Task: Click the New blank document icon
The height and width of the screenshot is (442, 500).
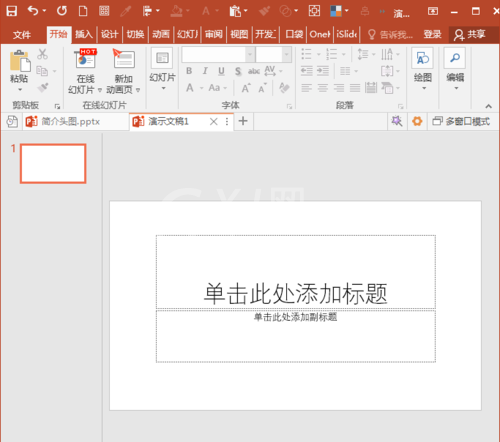Action: click(x=83, y=11)
